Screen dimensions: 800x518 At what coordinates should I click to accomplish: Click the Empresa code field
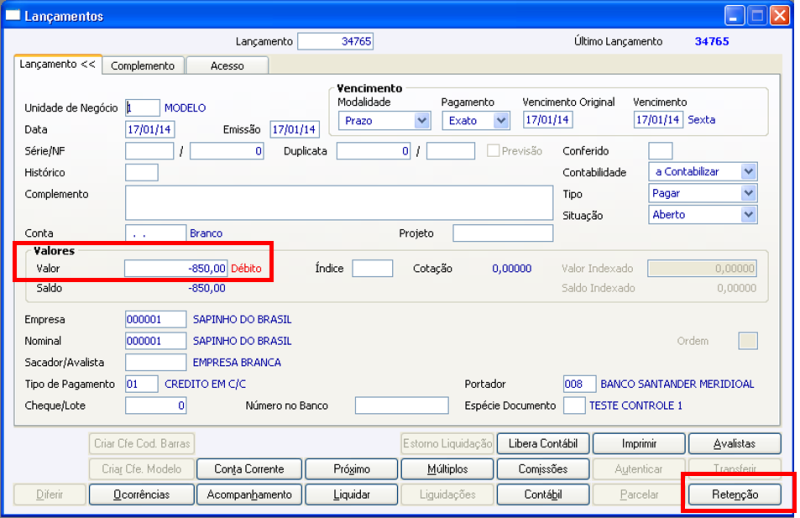[x=156, y=319]
